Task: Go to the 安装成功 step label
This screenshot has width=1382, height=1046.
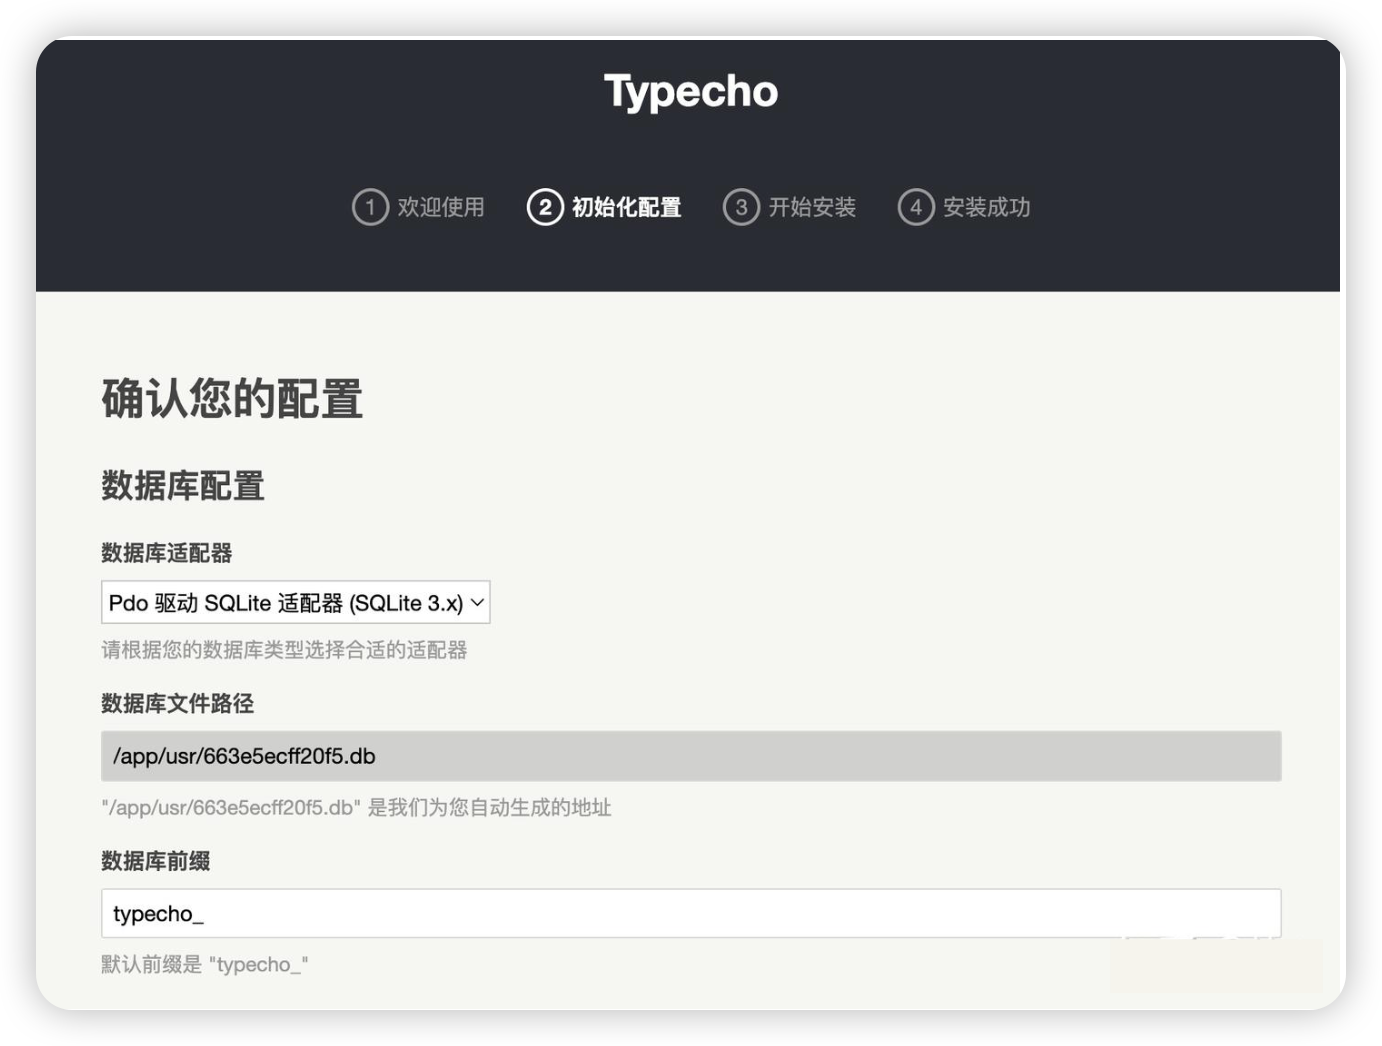Action: click(x=987, y=207)
